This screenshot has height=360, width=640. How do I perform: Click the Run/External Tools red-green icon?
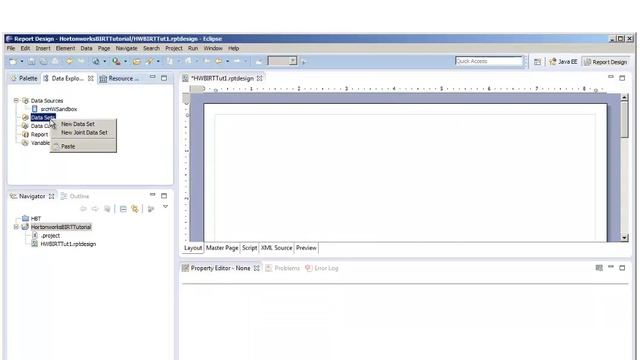coord(116,62)
